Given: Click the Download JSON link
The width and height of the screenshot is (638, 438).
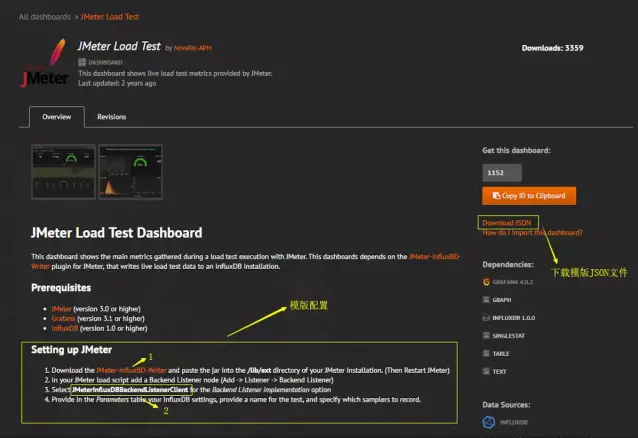Looking at the screenshot, I should point(507,223).
